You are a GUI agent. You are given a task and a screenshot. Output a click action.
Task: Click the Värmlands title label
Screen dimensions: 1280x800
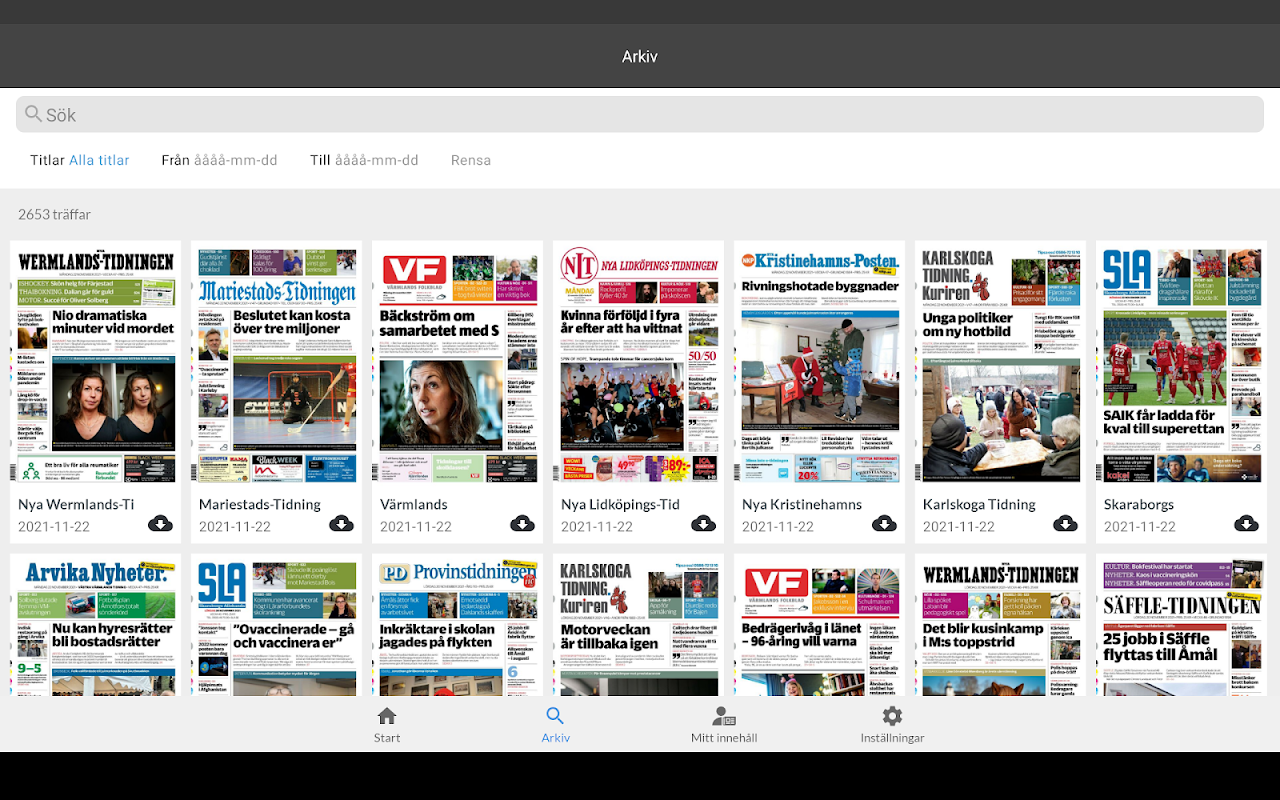(x=414, y=505)
